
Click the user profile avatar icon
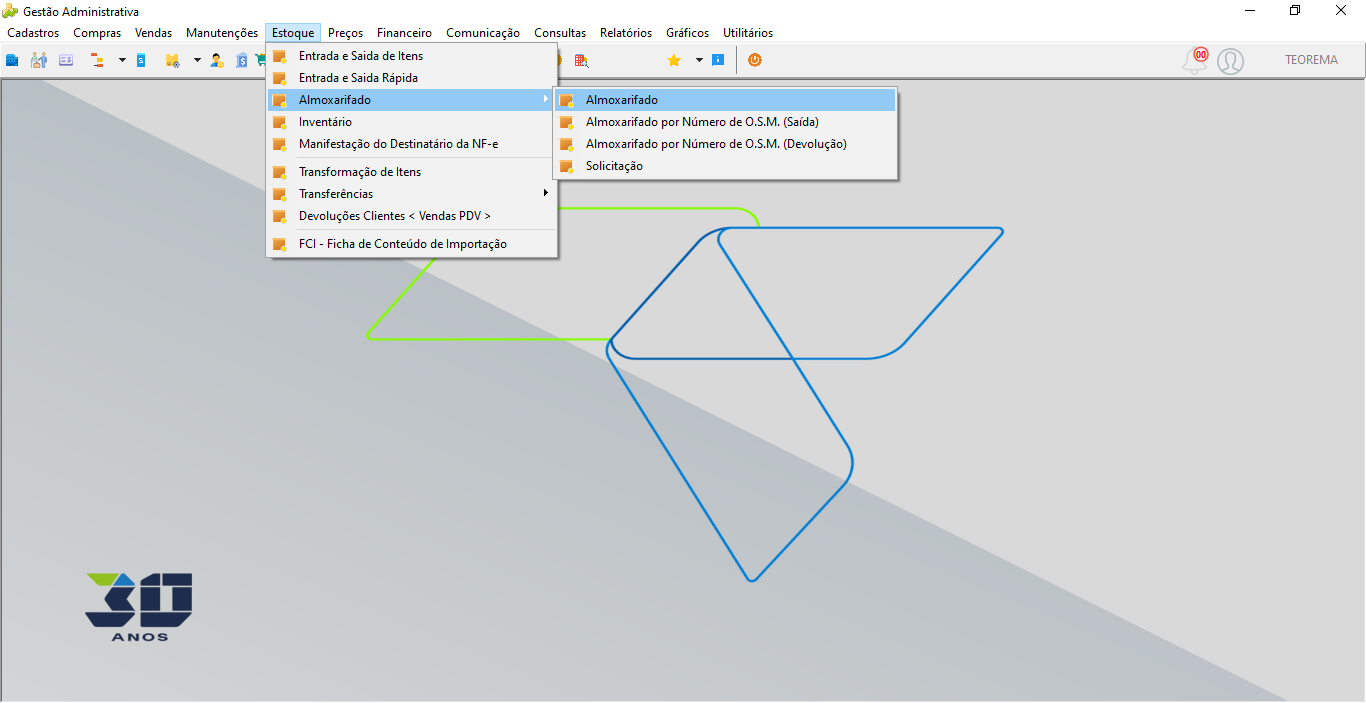pyautogui.click(x=1231, y=61)
